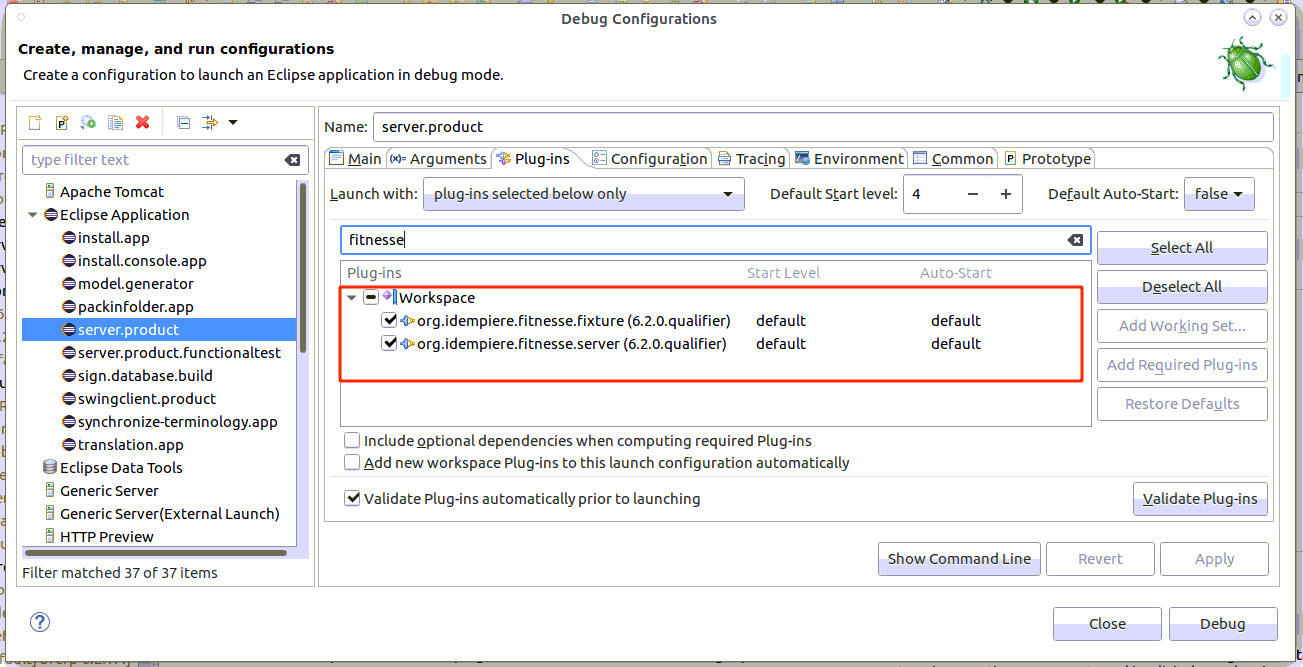The image size is (1303, 667).
Task: Open the filter launch configurations icon
Action: [x=210, y=122]
